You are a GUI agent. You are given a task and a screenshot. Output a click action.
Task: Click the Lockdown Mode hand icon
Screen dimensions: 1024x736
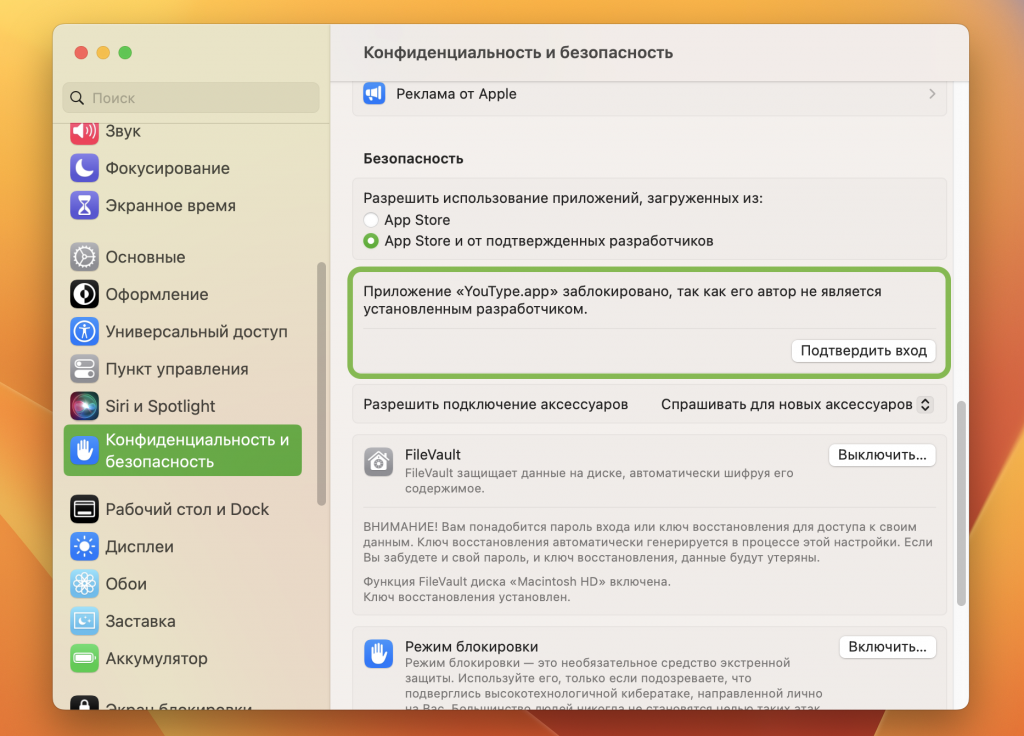coord(378,654)
